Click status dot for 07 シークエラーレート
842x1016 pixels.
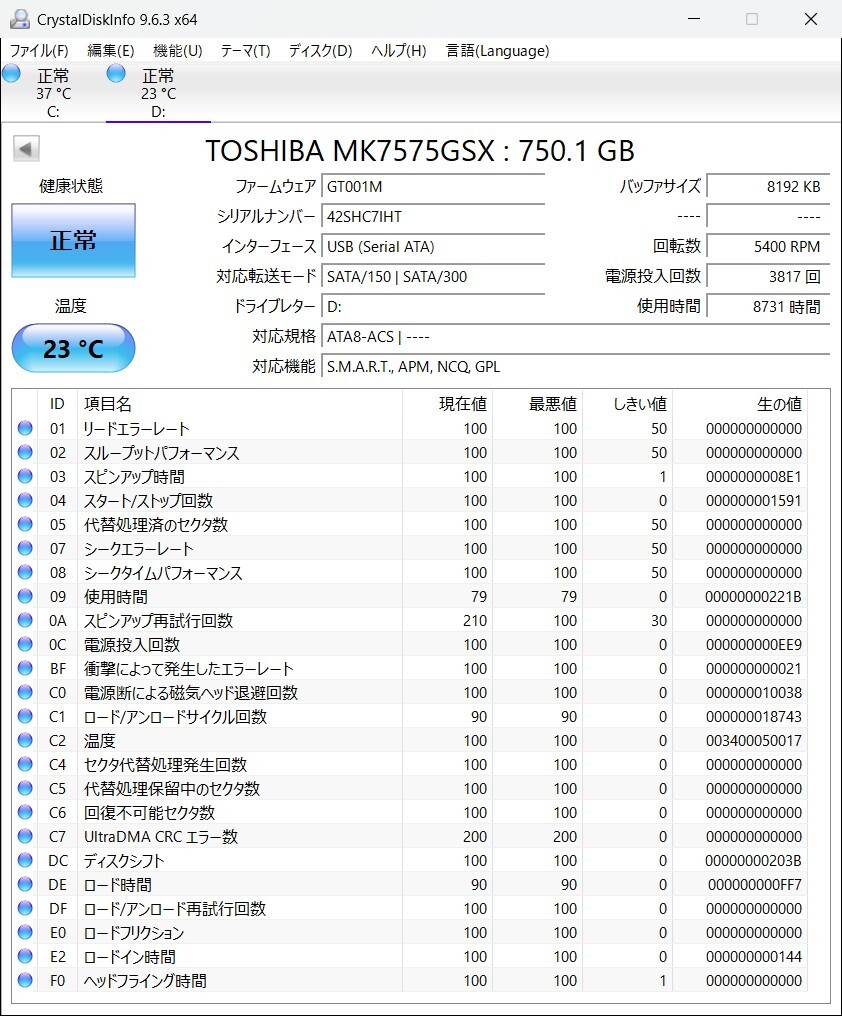click(25, 548)
